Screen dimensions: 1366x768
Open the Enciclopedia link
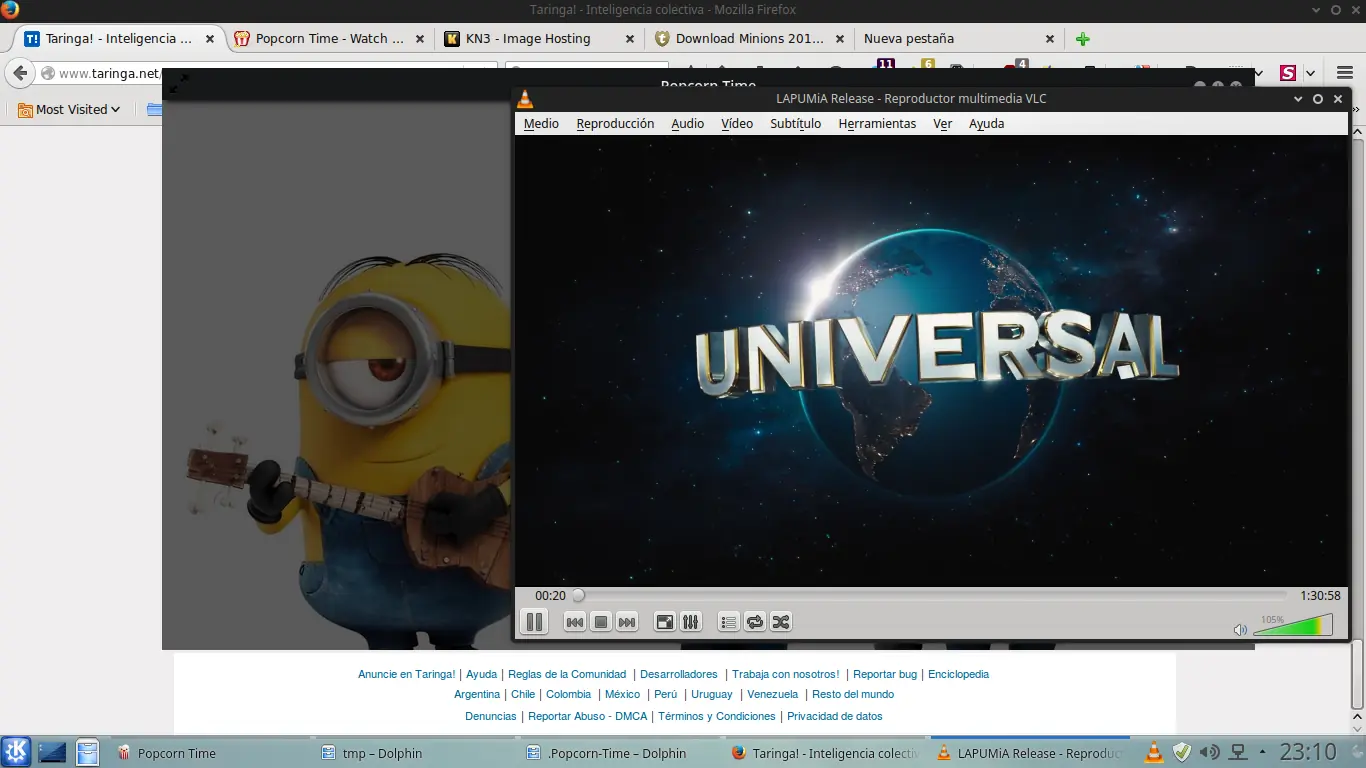958,675
